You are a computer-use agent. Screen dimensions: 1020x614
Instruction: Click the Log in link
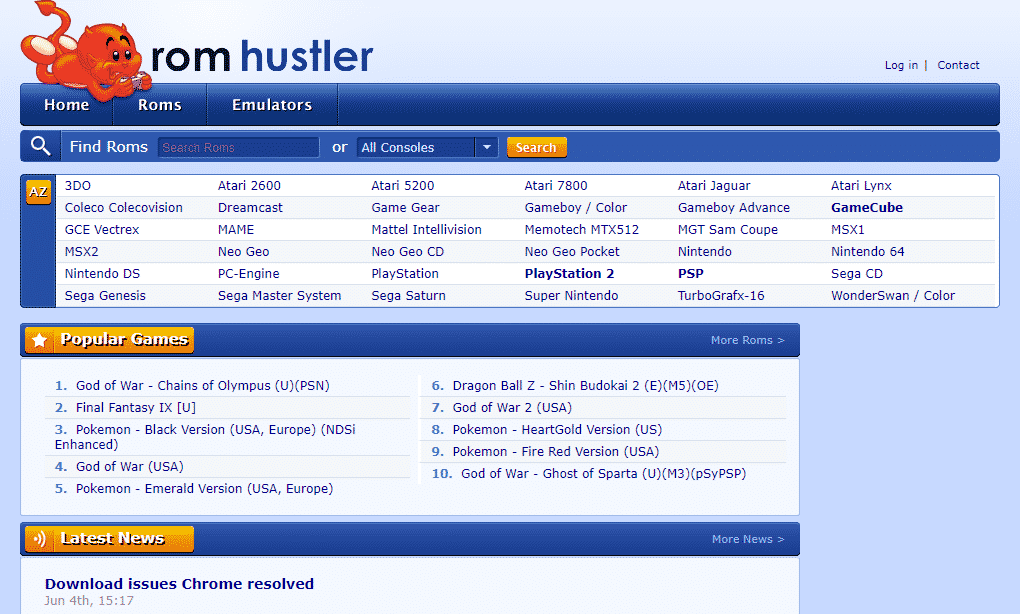pos(901,65)
